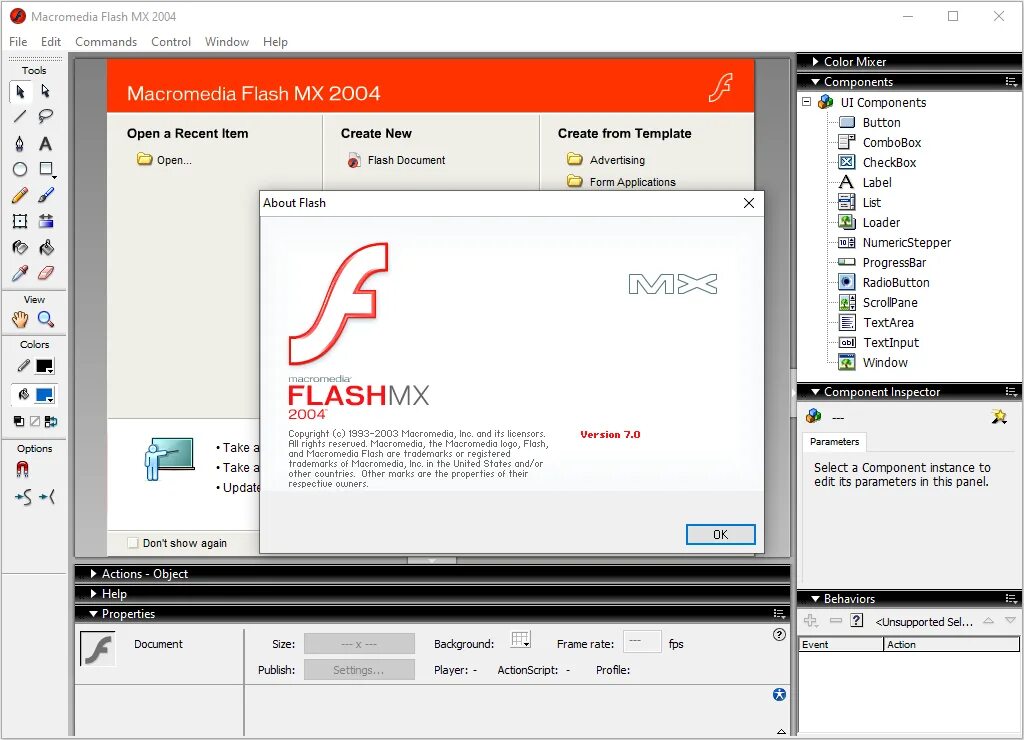Open the Edit menu
The width and height of the screenshot is (1024, 740).
[51, 42]
